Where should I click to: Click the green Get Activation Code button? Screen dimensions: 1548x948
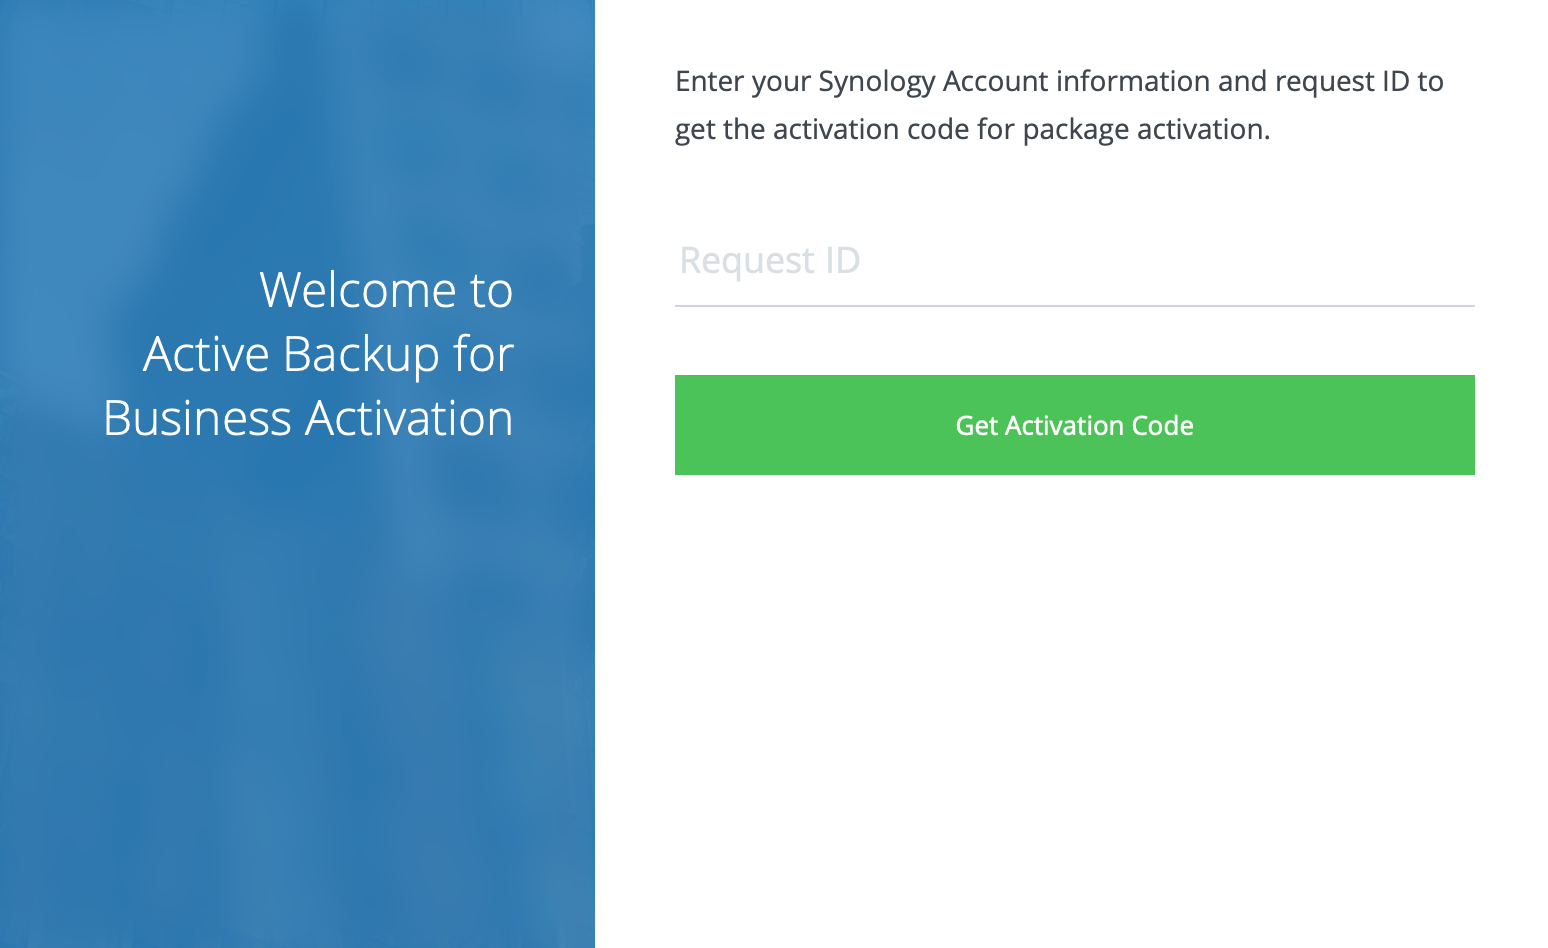tap(1074, 425)
